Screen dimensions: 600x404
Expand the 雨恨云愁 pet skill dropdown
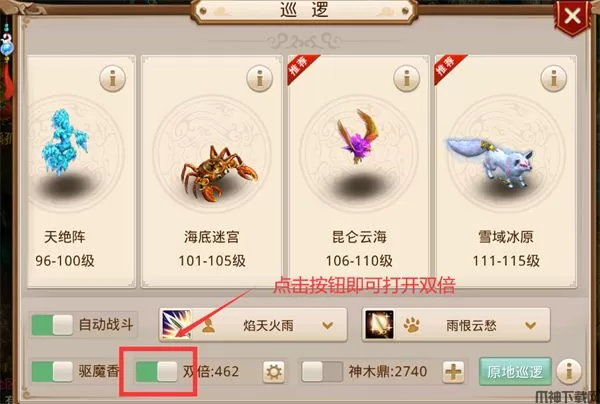click(x=530, y=326)
